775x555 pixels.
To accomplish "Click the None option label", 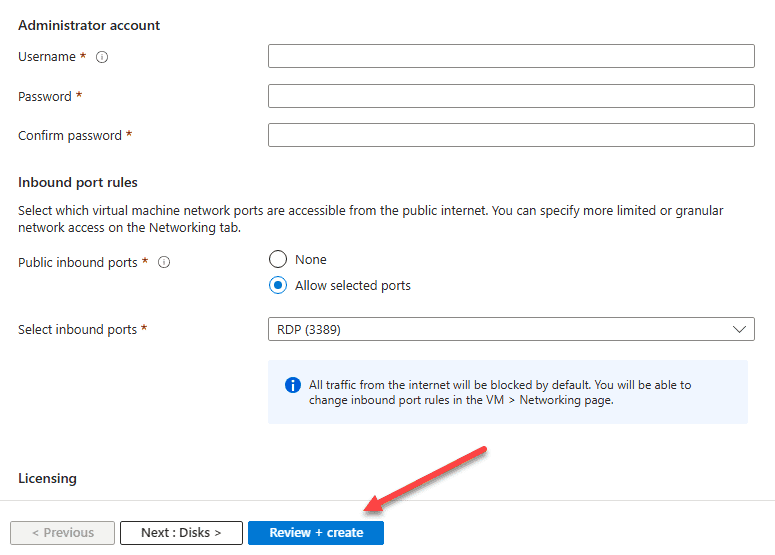I will (311, 259).
